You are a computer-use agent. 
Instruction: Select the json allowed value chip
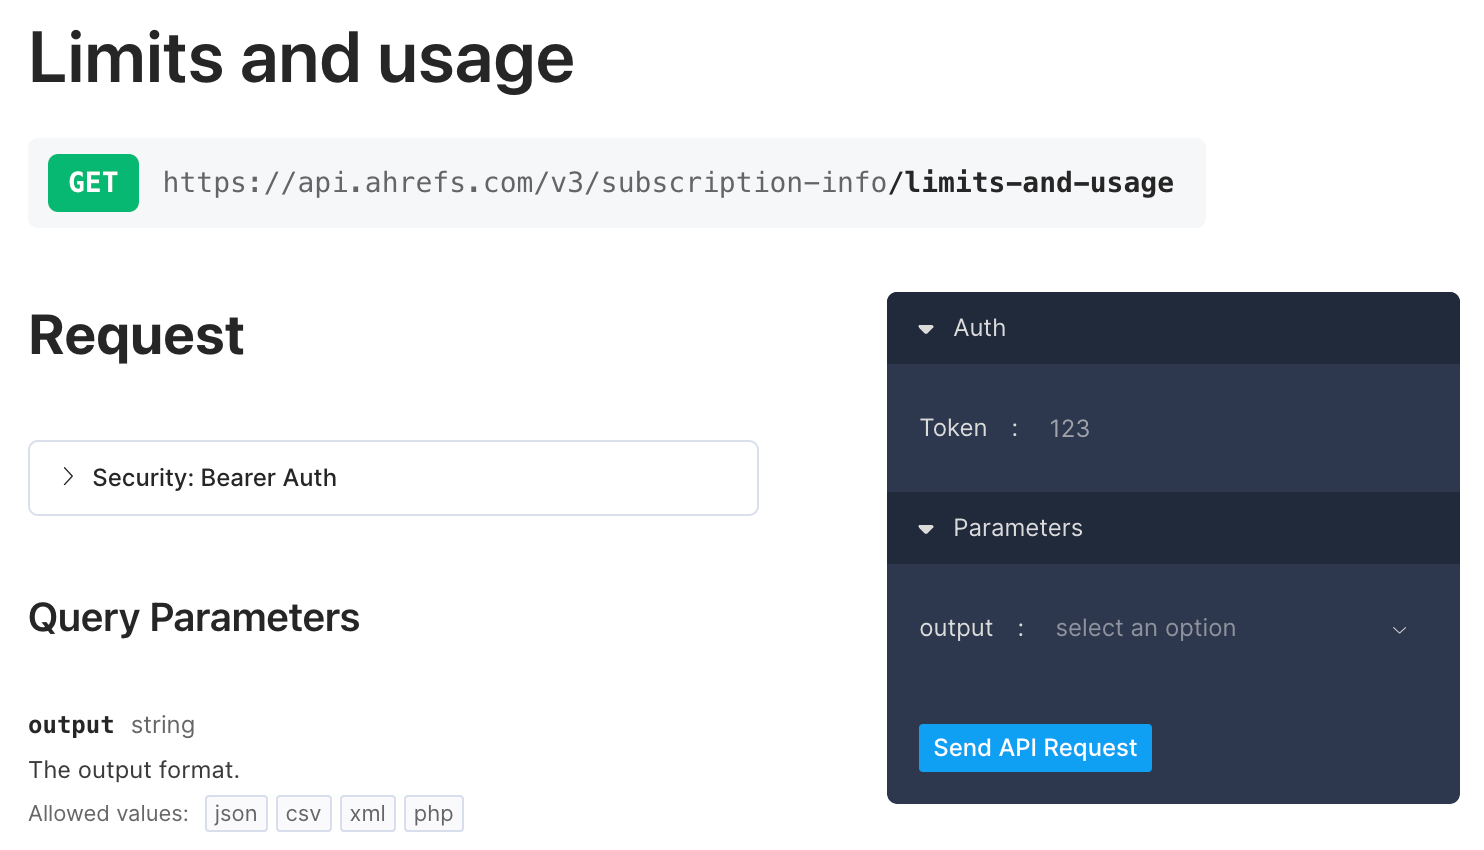coord(236,813)
